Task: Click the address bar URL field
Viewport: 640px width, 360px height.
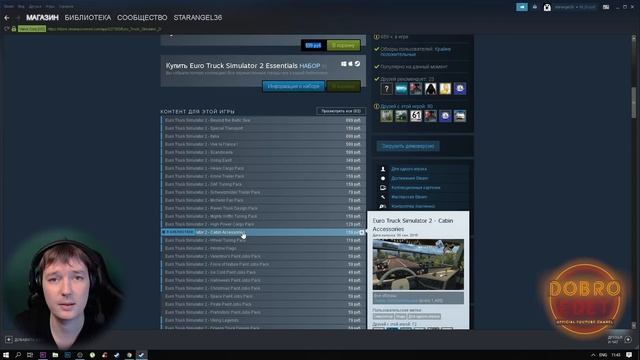Action: pyautogui.click(x=104, y=29)
